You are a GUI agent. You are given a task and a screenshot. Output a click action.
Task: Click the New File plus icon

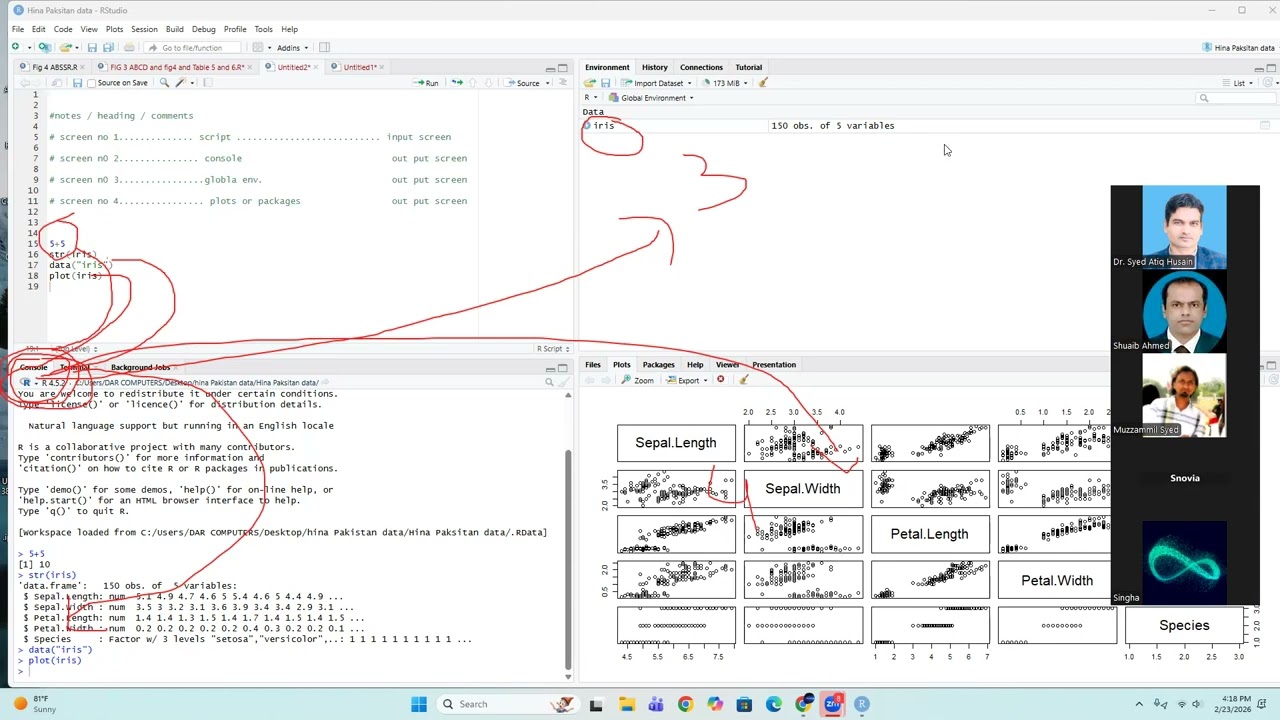coord(16,47)
